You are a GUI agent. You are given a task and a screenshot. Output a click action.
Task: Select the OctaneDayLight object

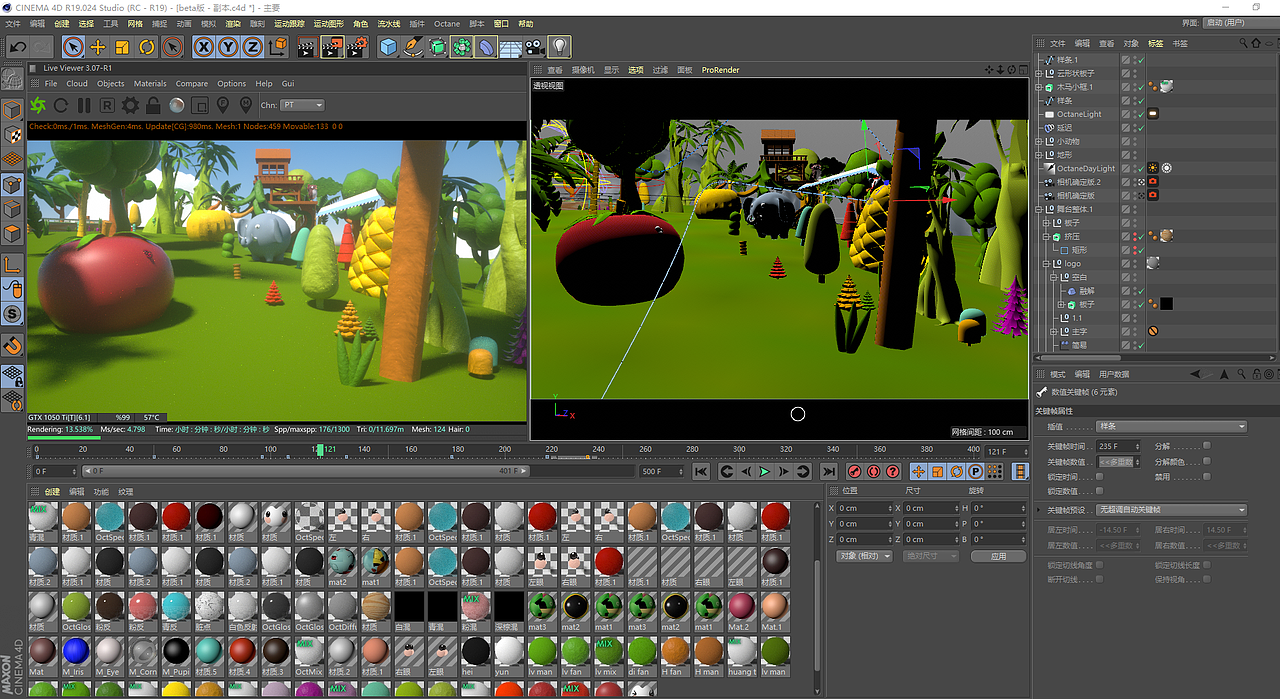point(1085,169)
